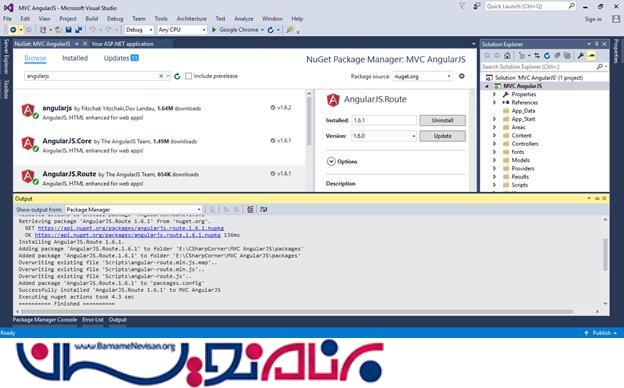The height and width of the screenshot is (388, 624).
Task: Click the Undo toolbar icon
Action: [x=92, y=30]
